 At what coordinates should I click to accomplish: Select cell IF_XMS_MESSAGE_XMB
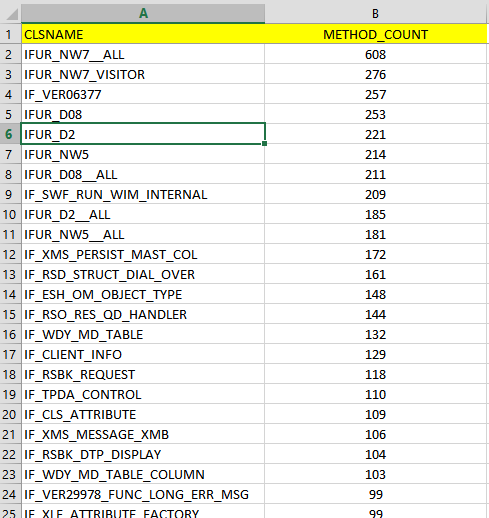[143, 434]
